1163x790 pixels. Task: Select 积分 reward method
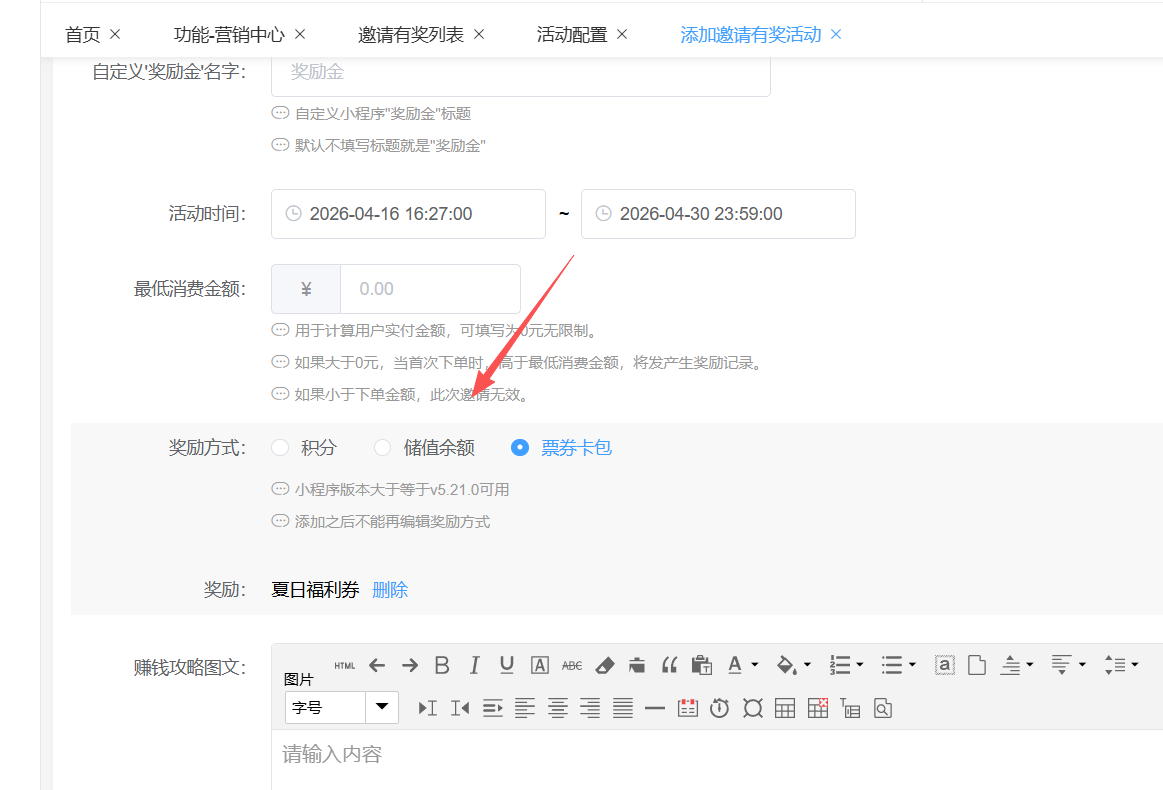[280, 448]
